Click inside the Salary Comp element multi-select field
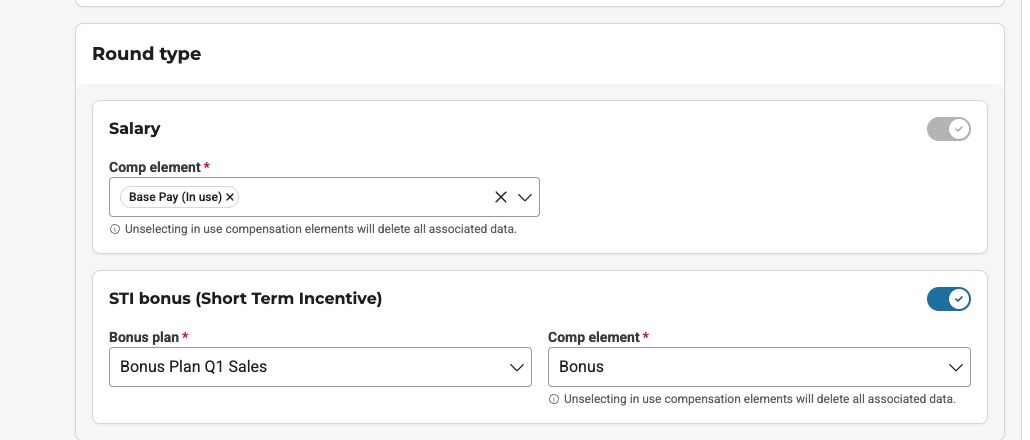 (360, 197)
